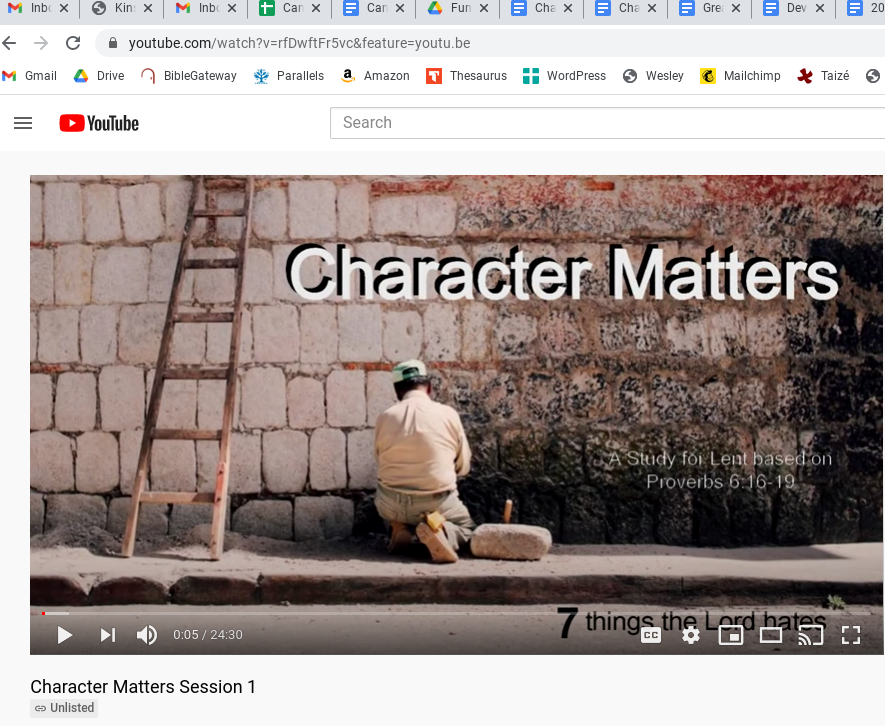Click video title Character Matters Session 1

click(143, 686)
